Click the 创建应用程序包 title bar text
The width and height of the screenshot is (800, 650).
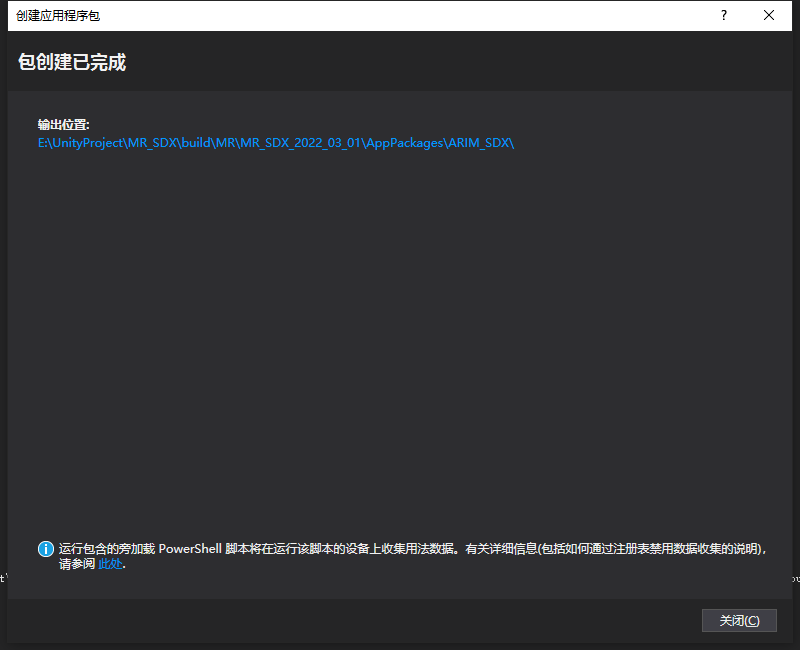pos(60,15)
